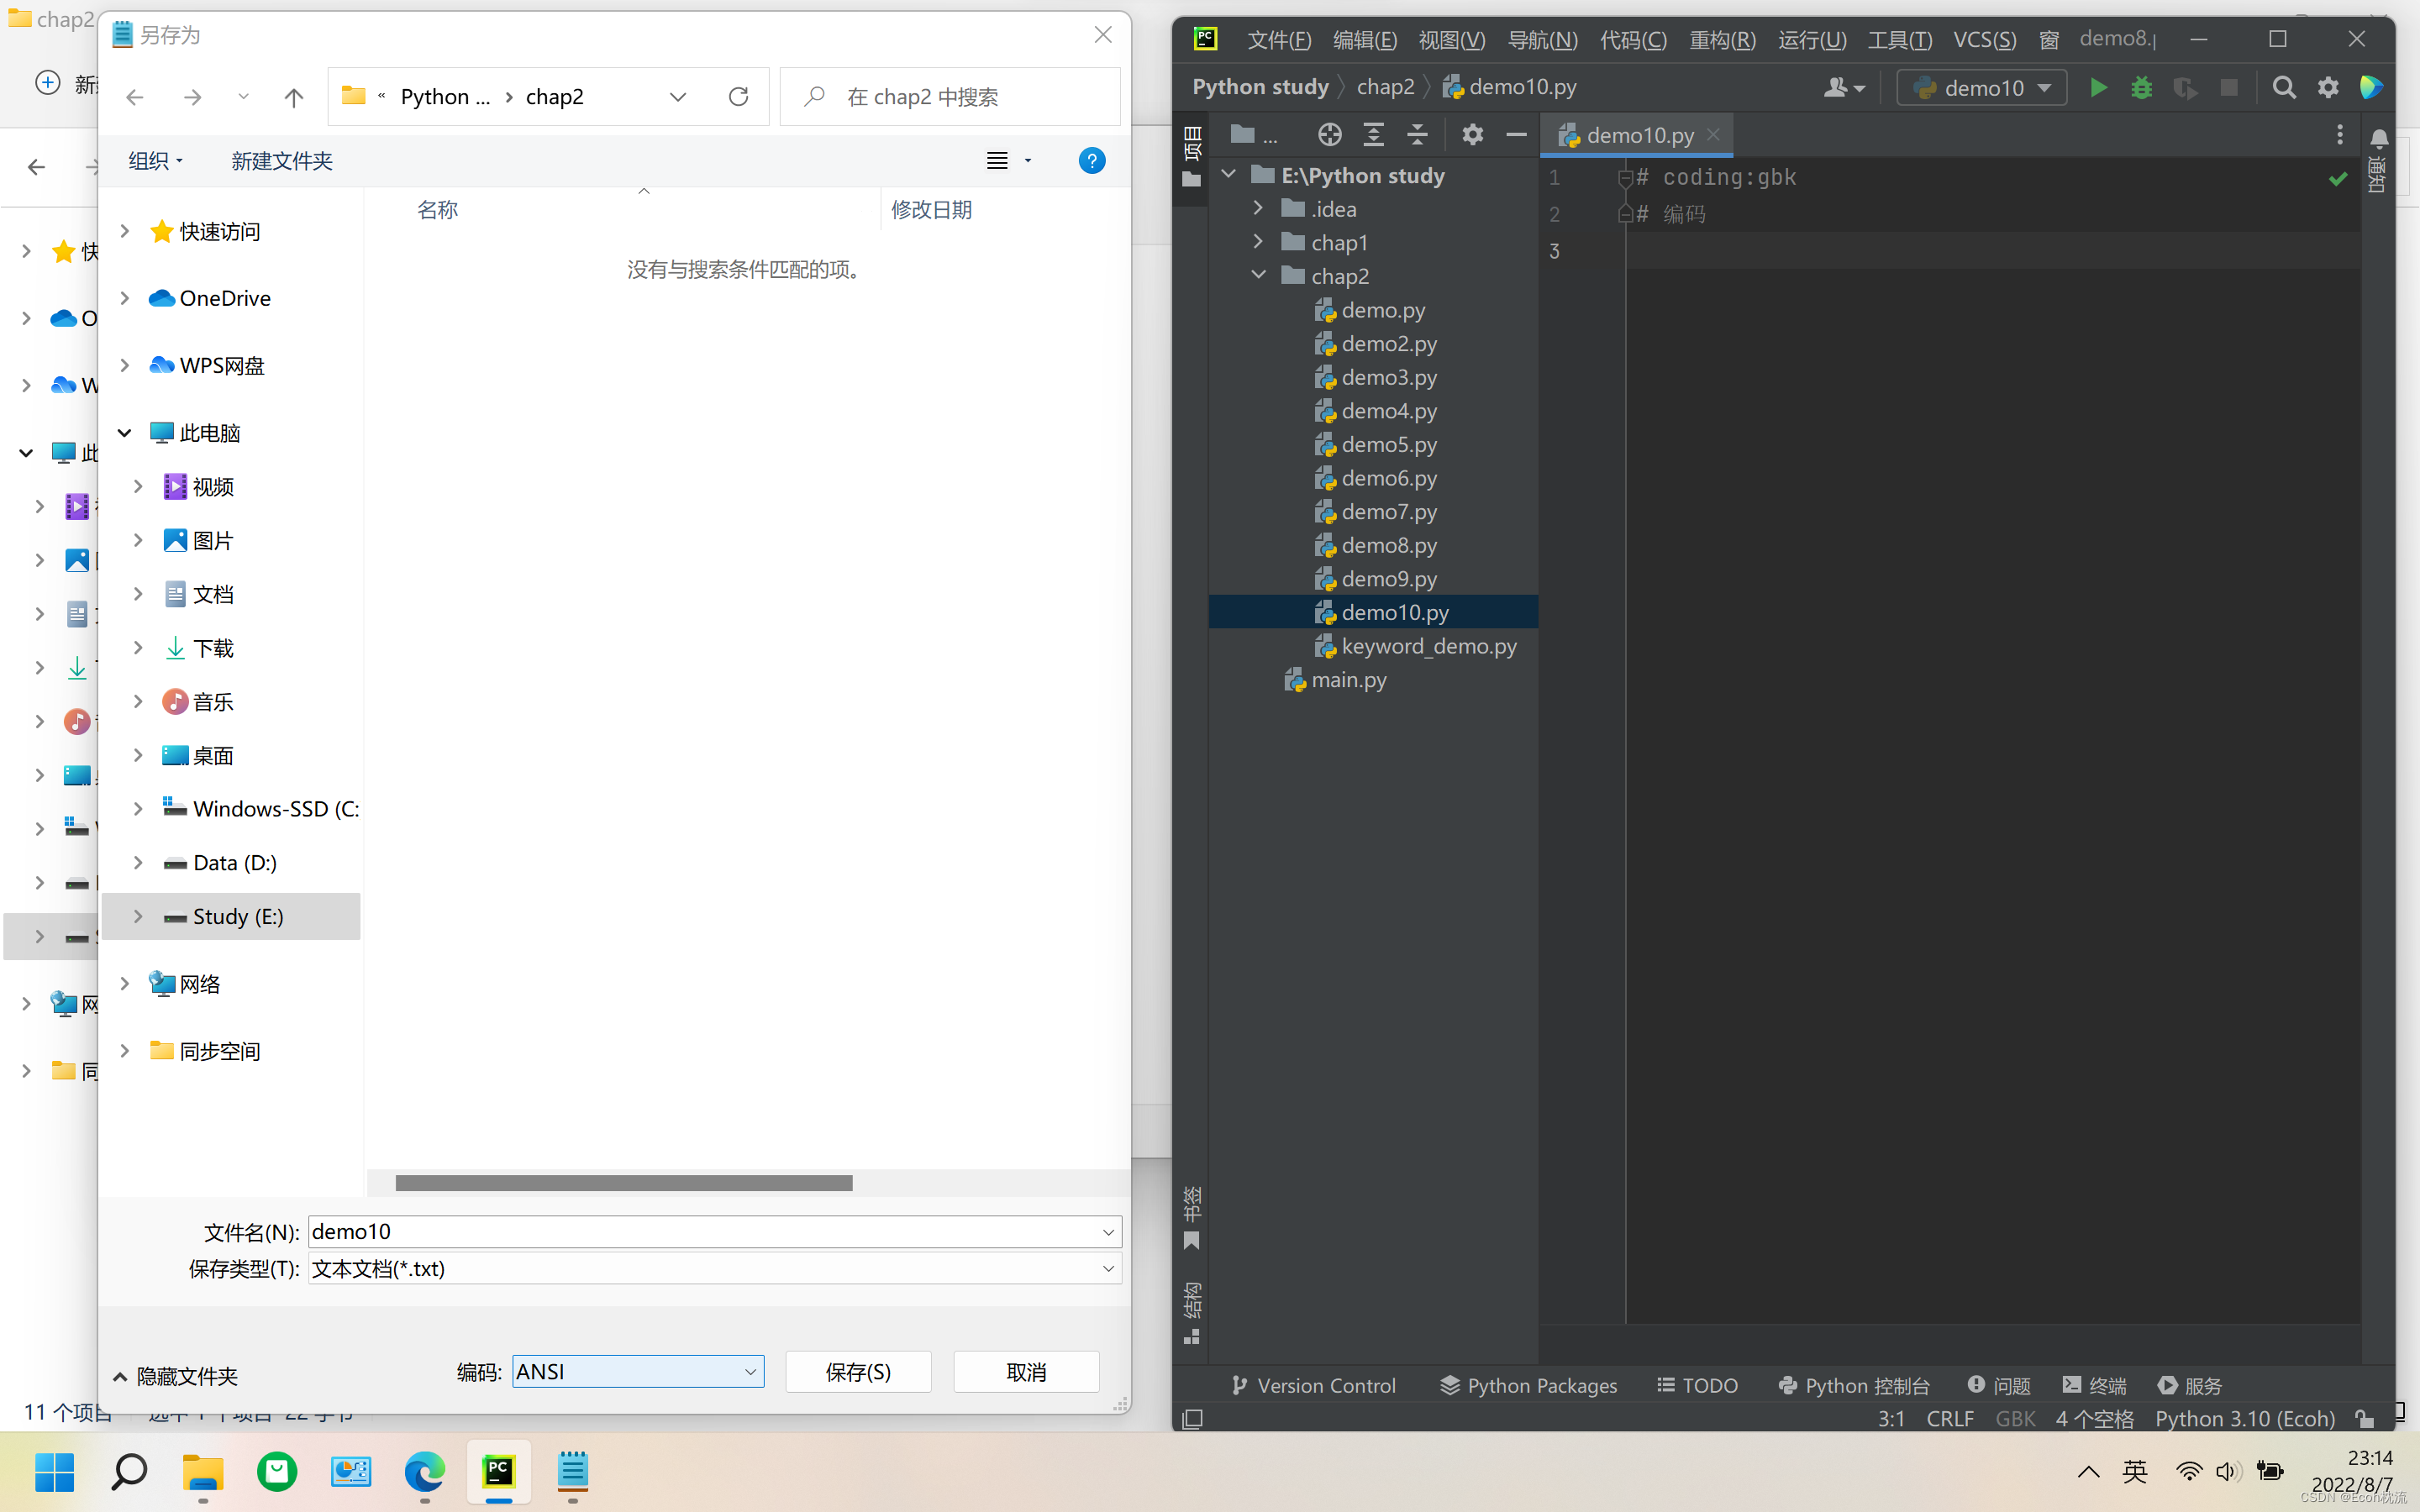The width and height of the screenshot is (2420, 1512).
Task: Open PyCharm's Search Everywhere magnifier icon
Action: click(x=2283, y=88)
